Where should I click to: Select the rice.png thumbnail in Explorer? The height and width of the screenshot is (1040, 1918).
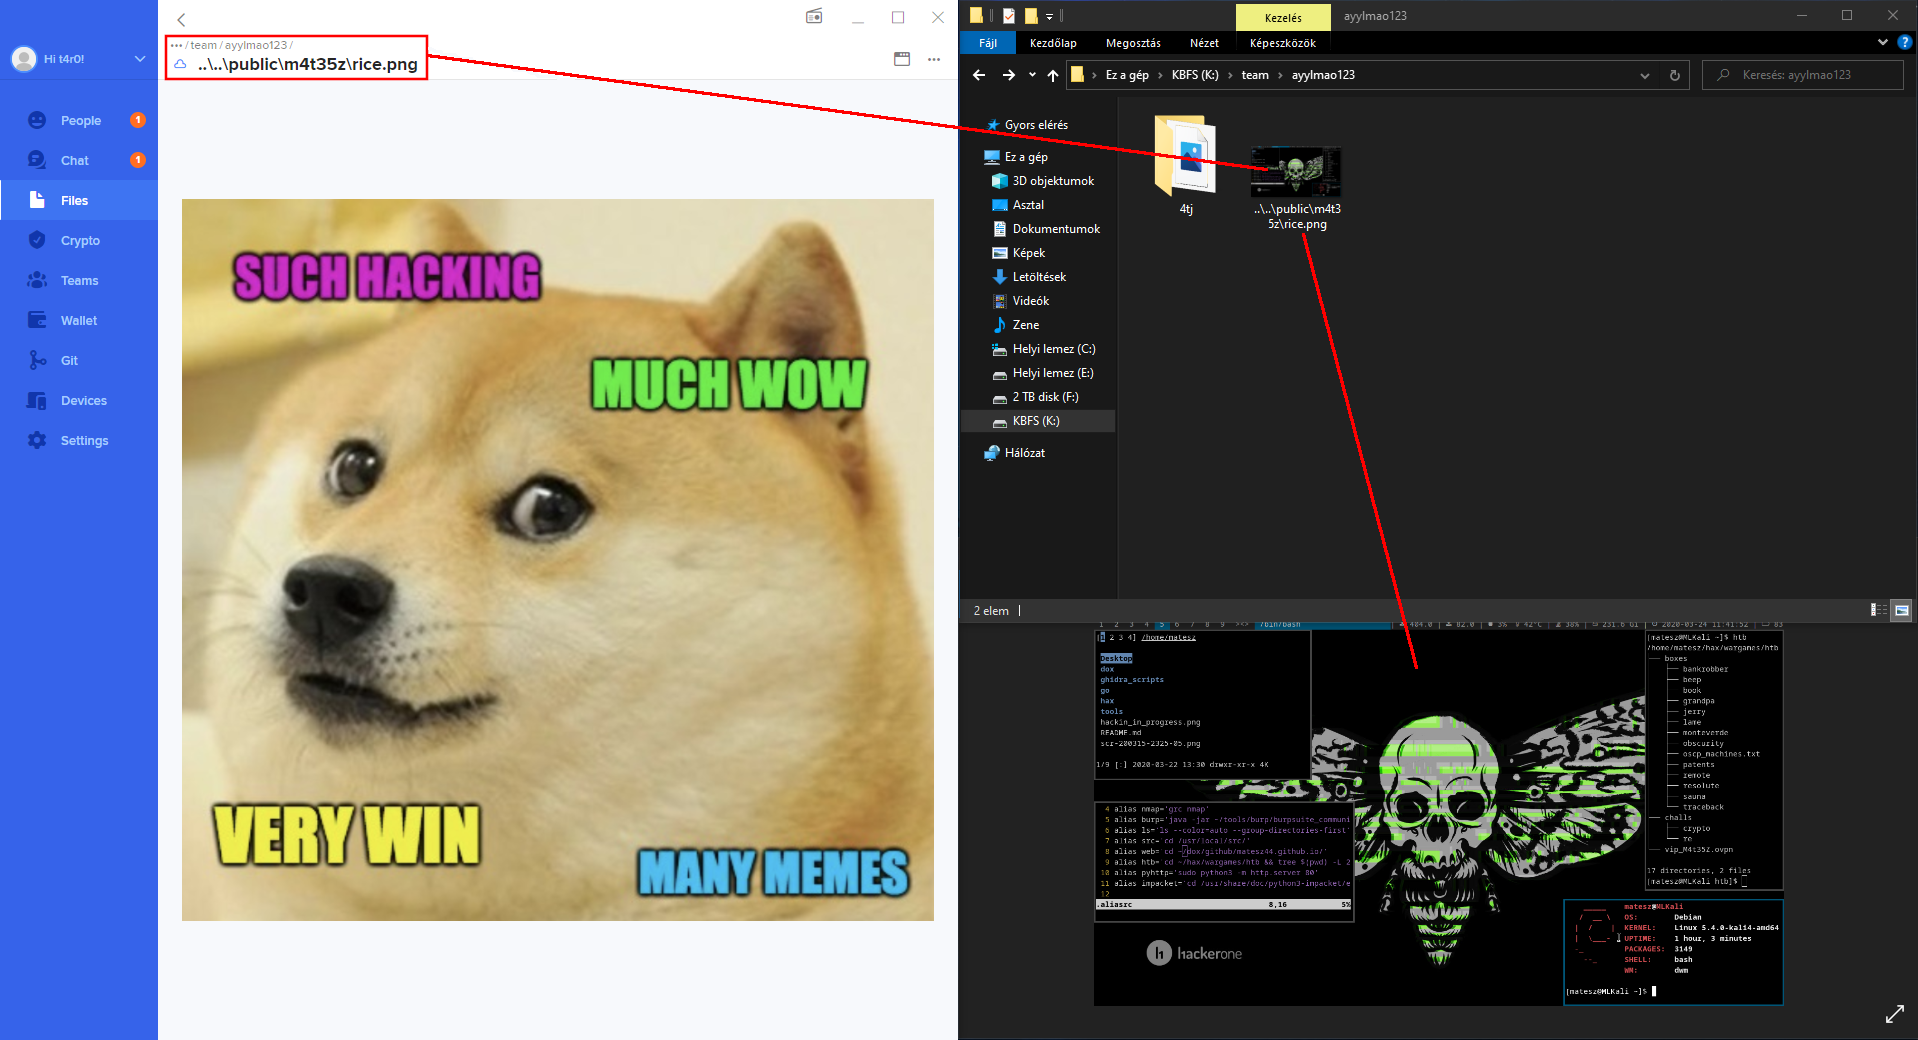tap(1295, 170)
